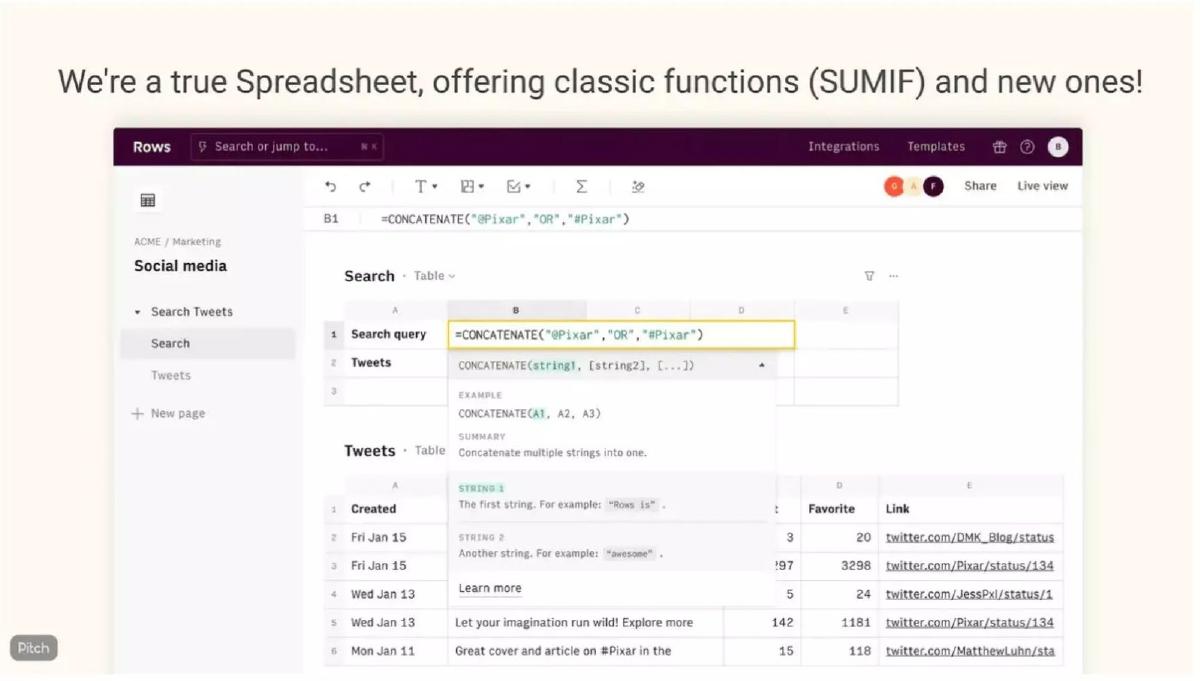1200x681 pixels.
Task: Select column C header in Search table
Action: (x=638, y=311)
